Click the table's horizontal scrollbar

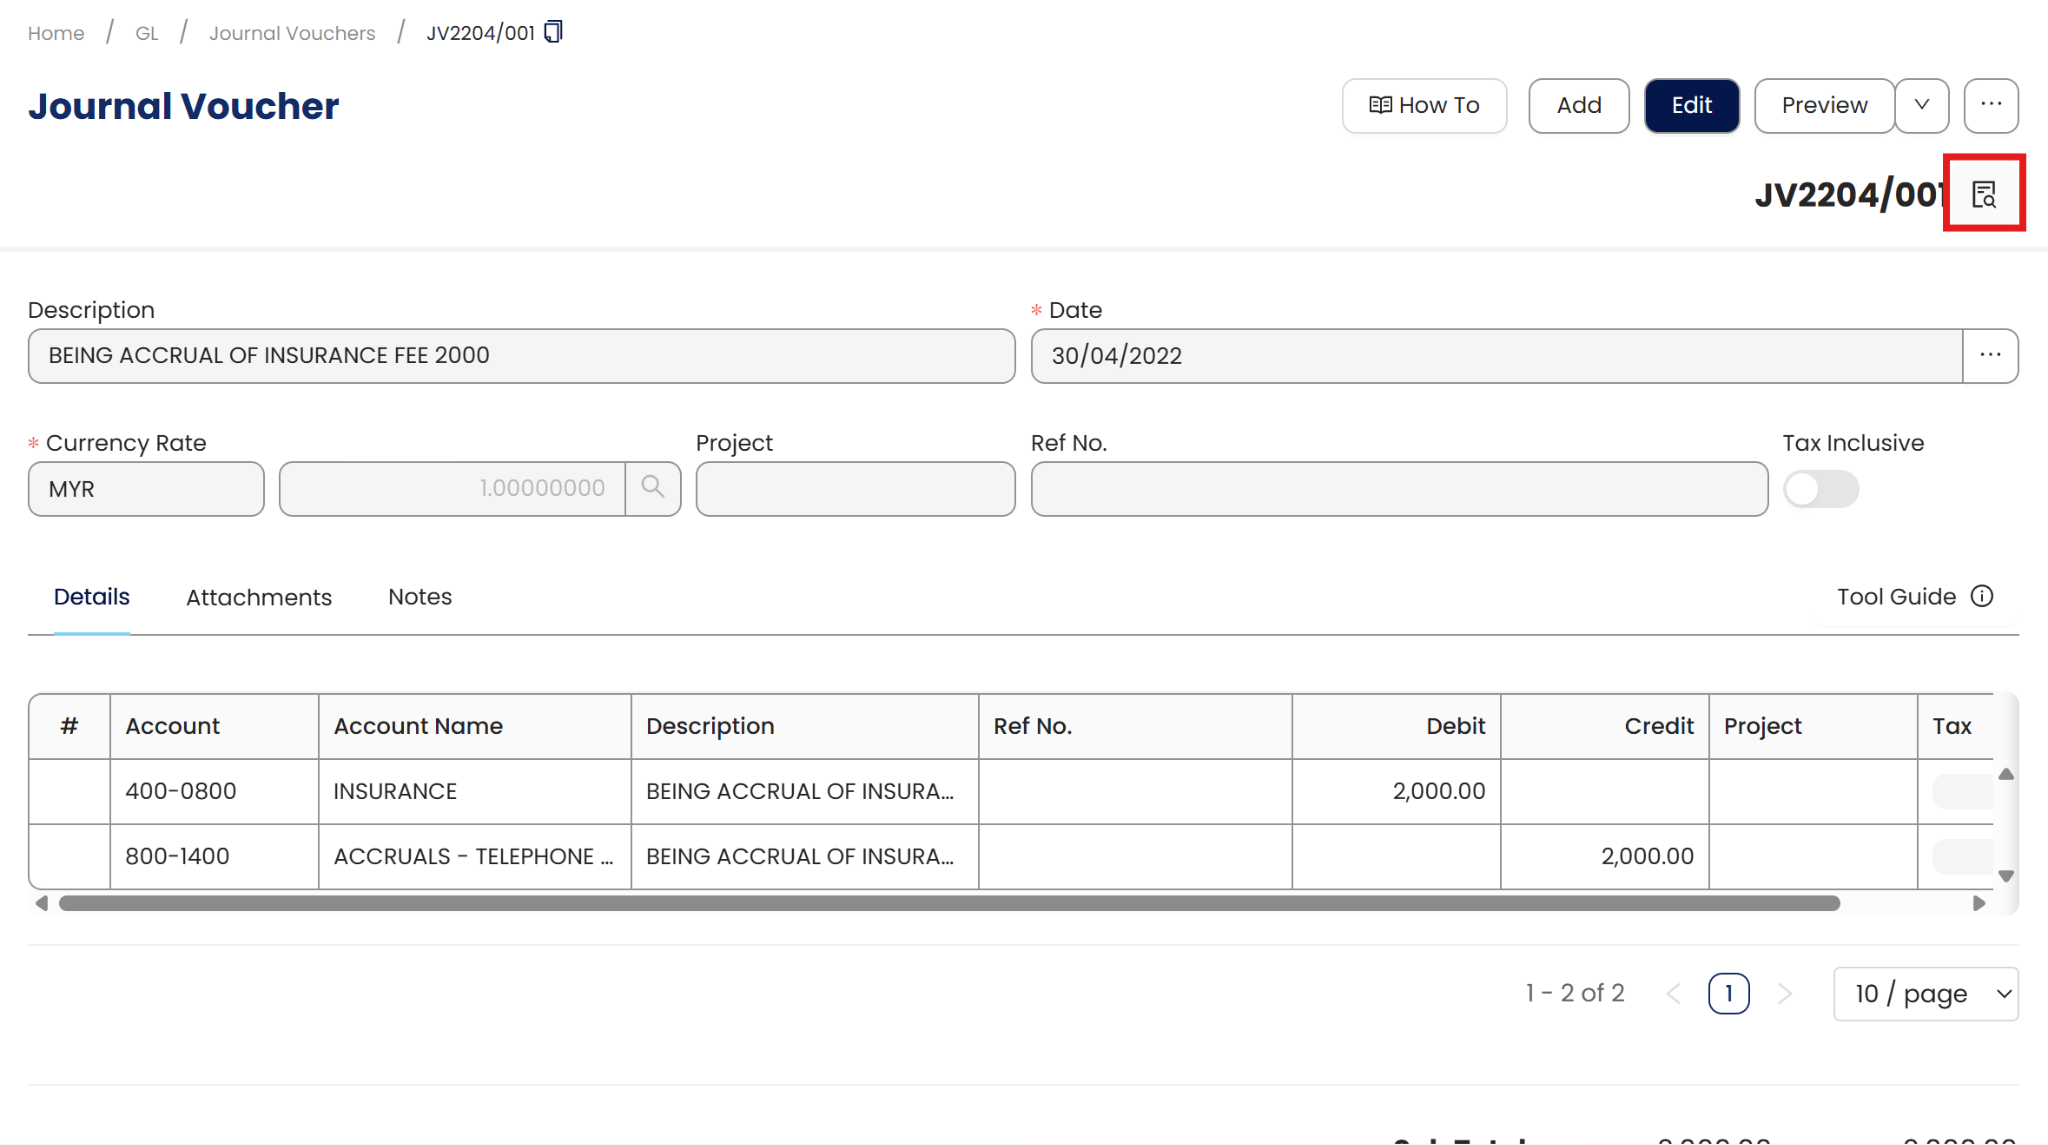pos(948,903)
